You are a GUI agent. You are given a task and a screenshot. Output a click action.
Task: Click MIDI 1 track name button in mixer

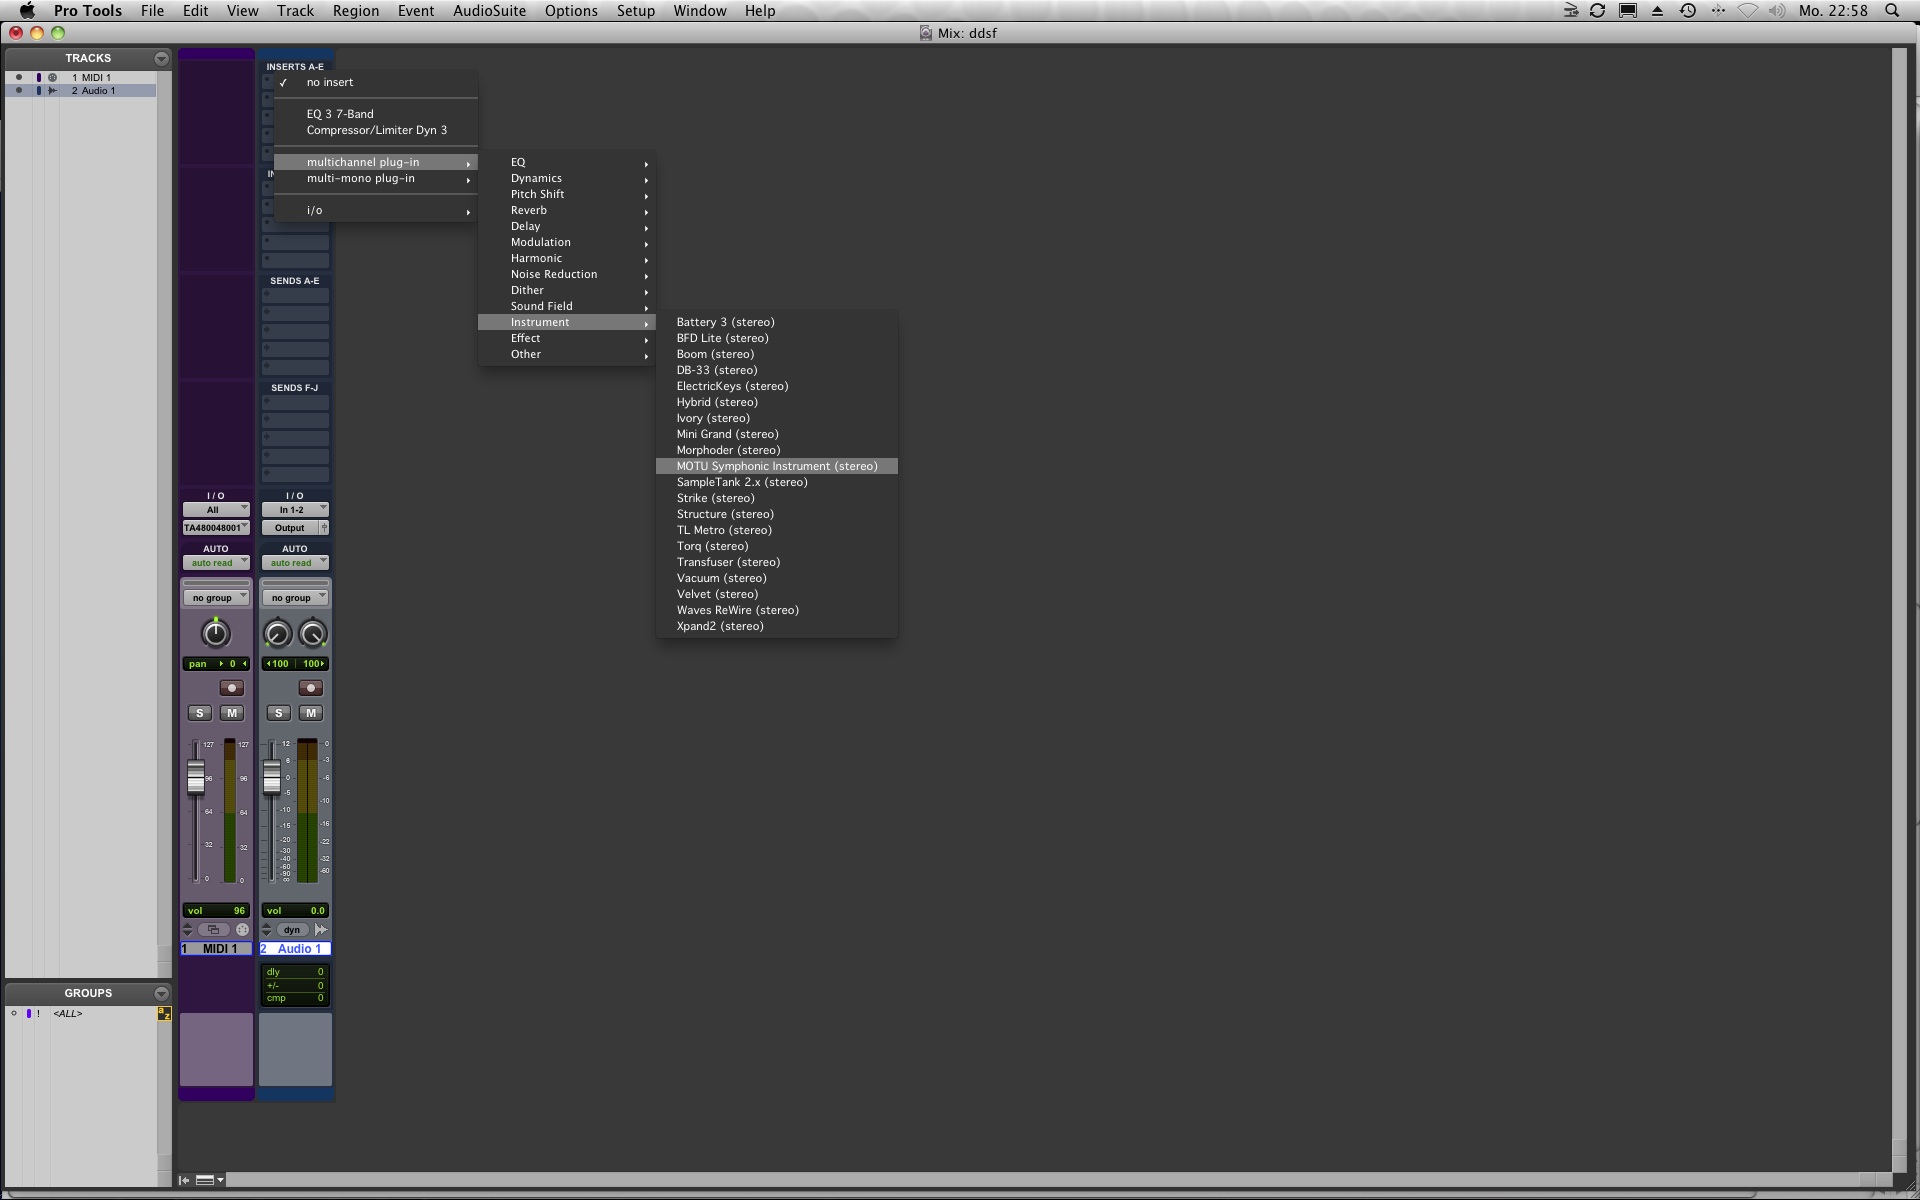point(216,949)
